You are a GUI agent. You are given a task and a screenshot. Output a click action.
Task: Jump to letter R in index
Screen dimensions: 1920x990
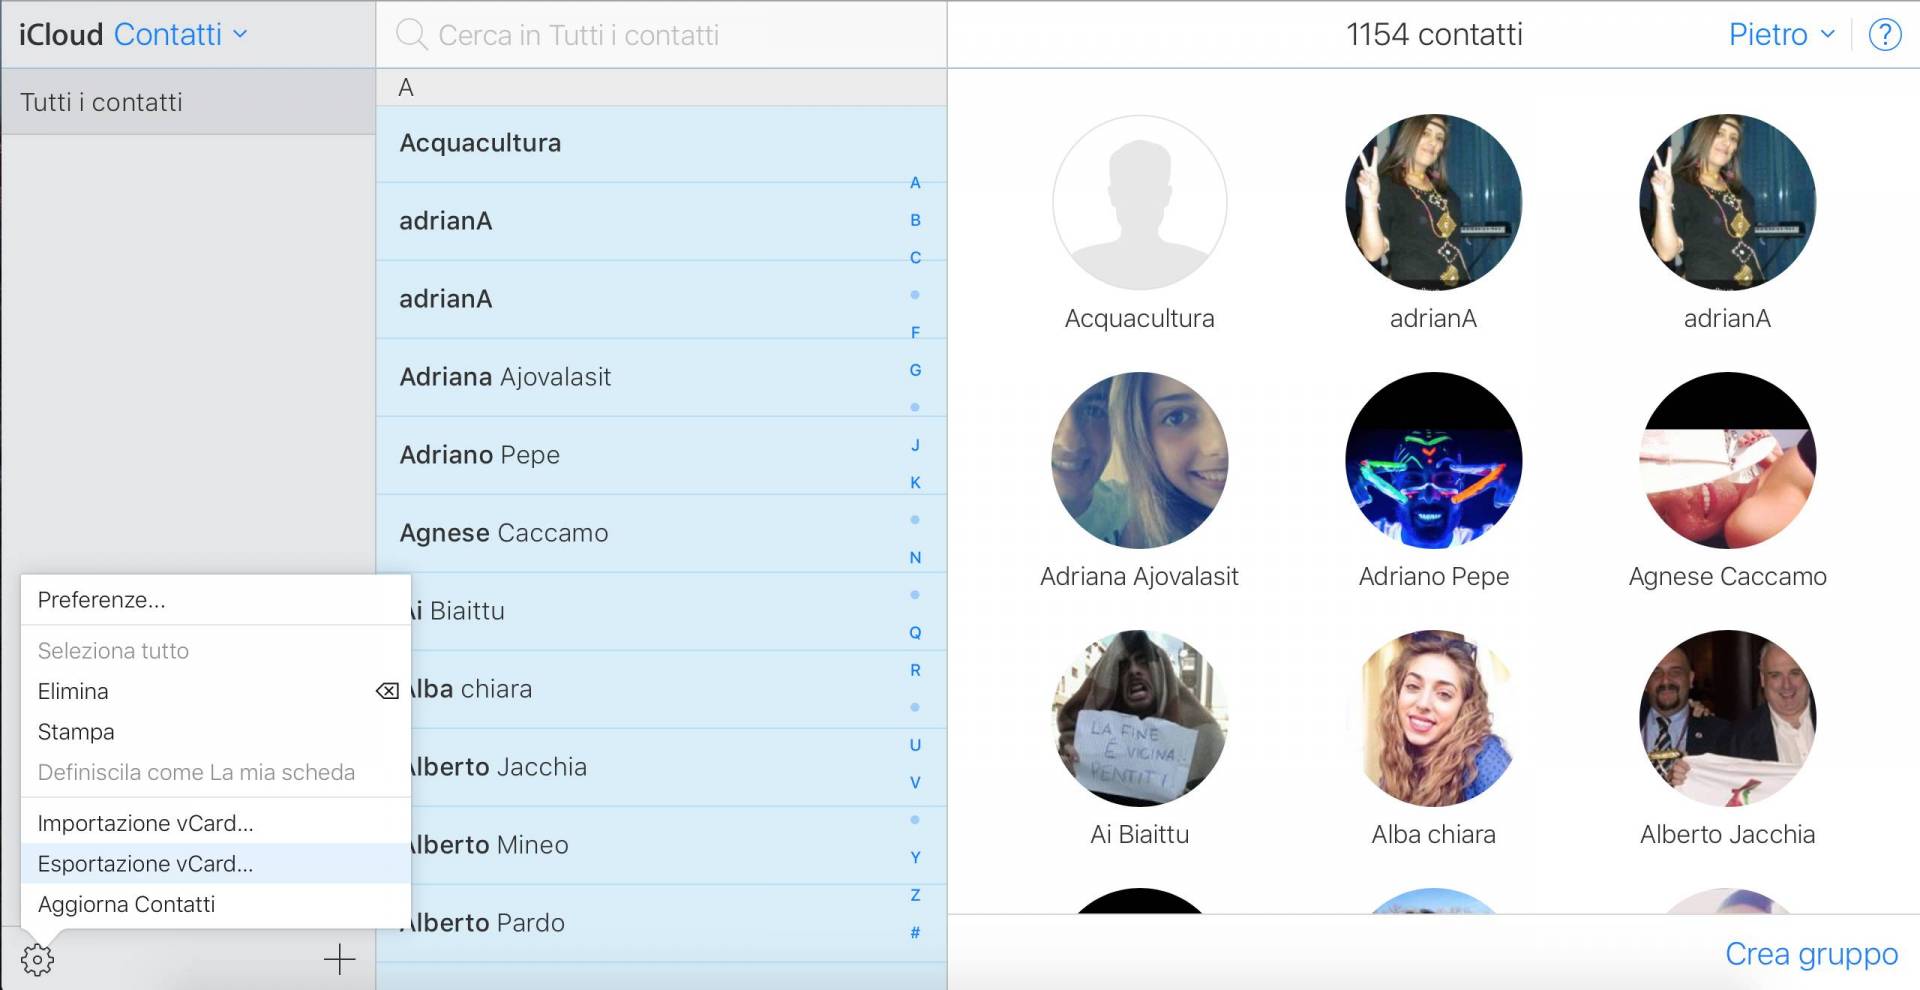coord(915,670)
